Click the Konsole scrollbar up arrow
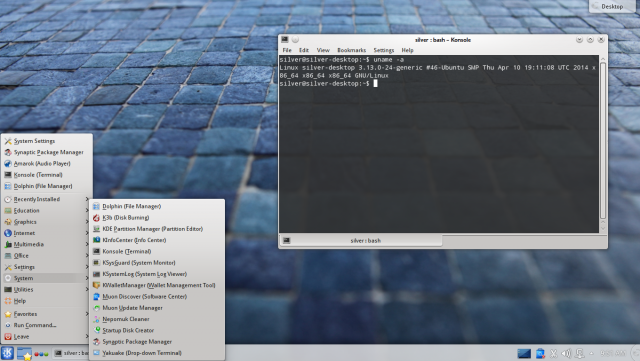 pyautogui.click(x=603, y=59)
